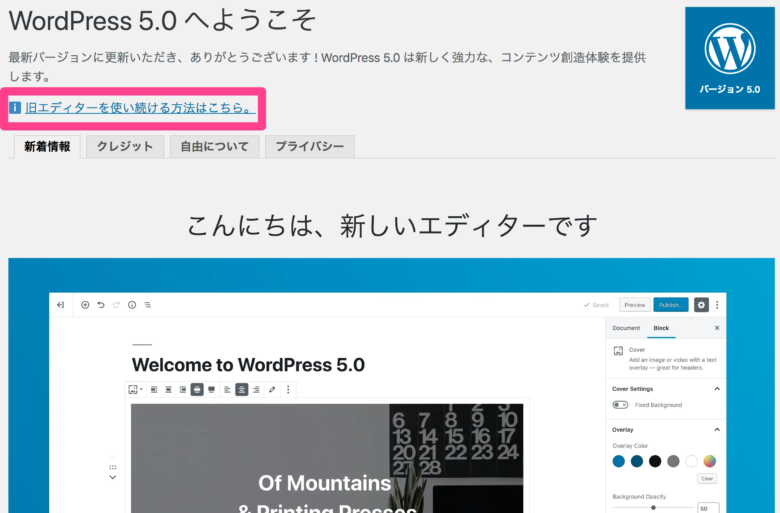Click the exit editor arrow icon in preview
The width and height of the screenshot is (780, 513).
click(x=61, y=305)
